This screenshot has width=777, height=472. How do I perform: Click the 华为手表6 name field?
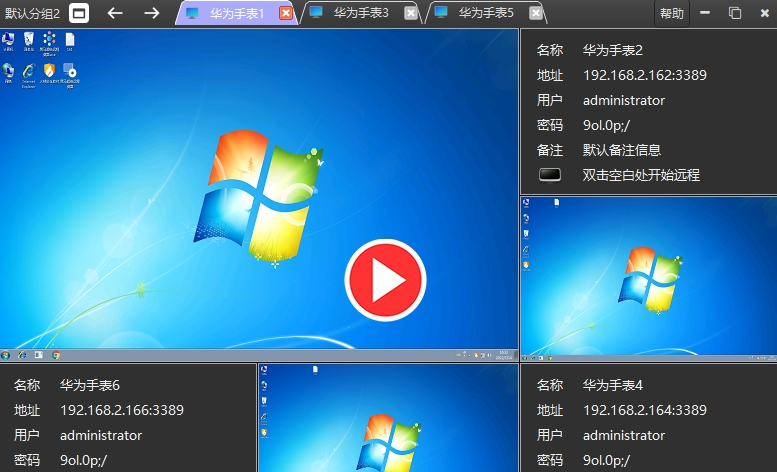click(x=90, y=385)
